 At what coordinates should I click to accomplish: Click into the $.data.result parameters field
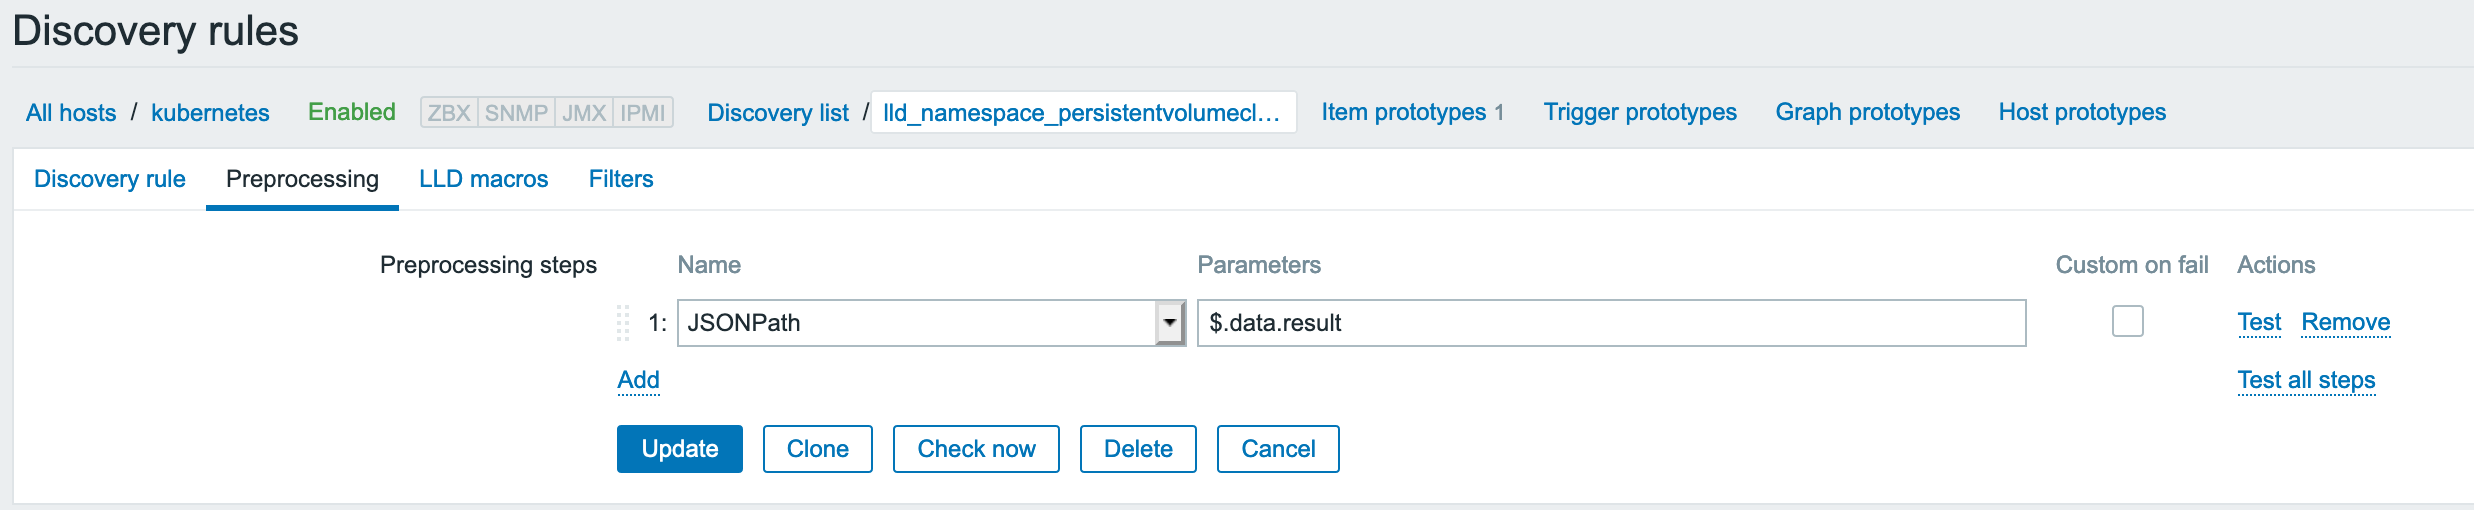(1610, 323)
